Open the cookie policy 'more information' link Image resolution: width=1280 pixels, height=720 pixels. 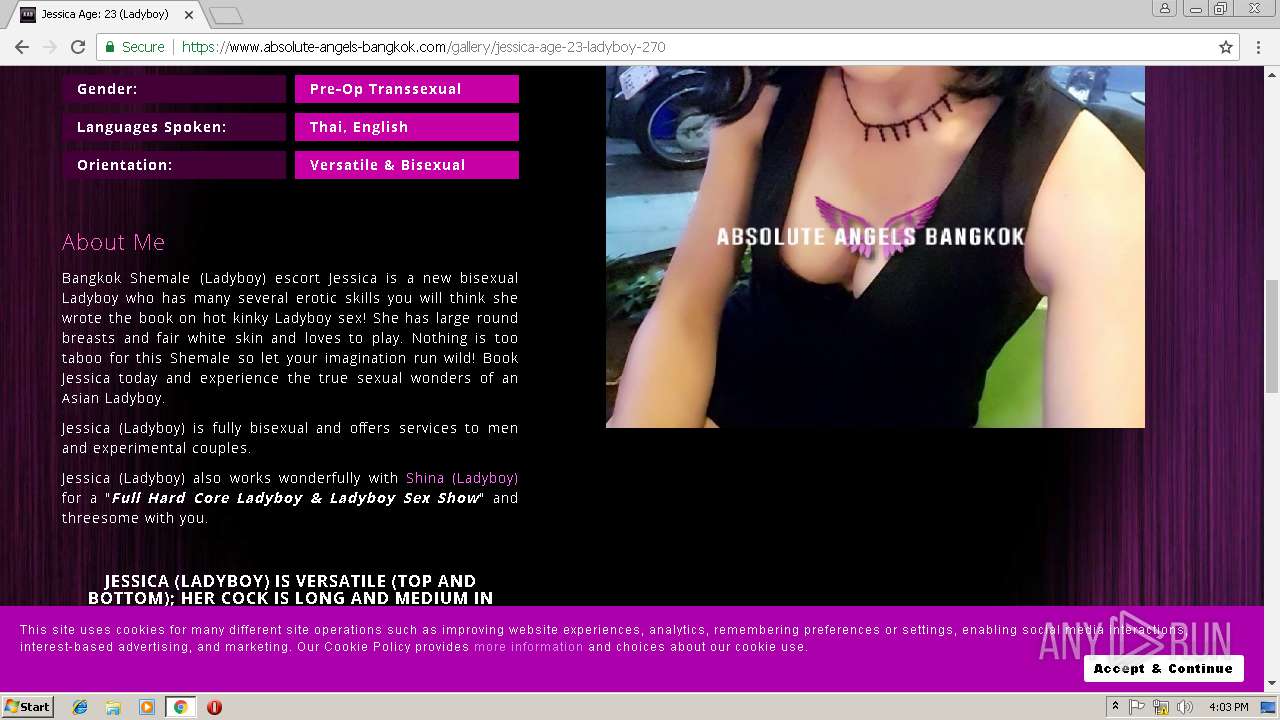click(x=528, y=647)
